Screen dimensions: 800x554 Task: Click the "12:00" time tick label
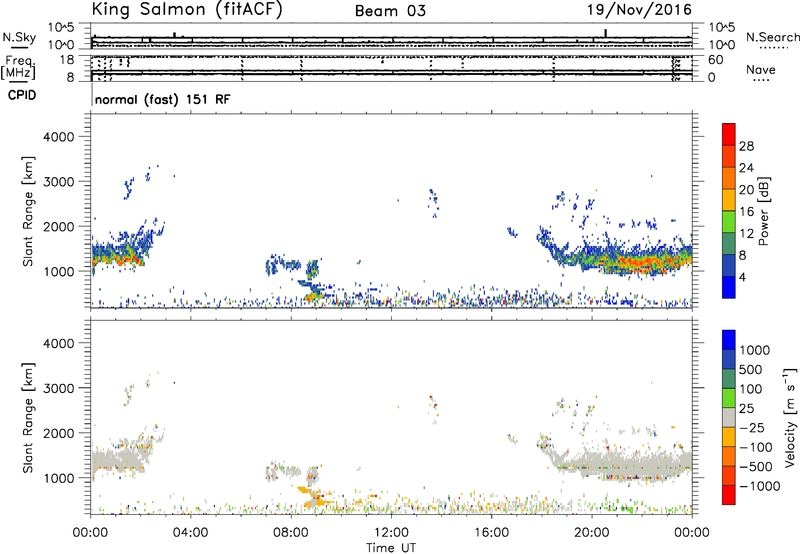click(x=391, y=533)
